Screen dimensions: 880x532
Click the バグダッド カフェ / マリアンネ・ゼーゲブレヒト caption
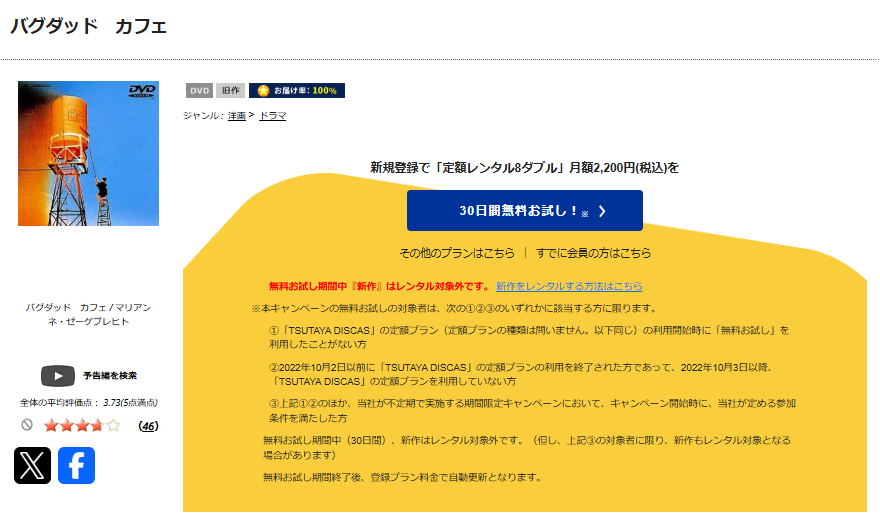coord(89,314)
